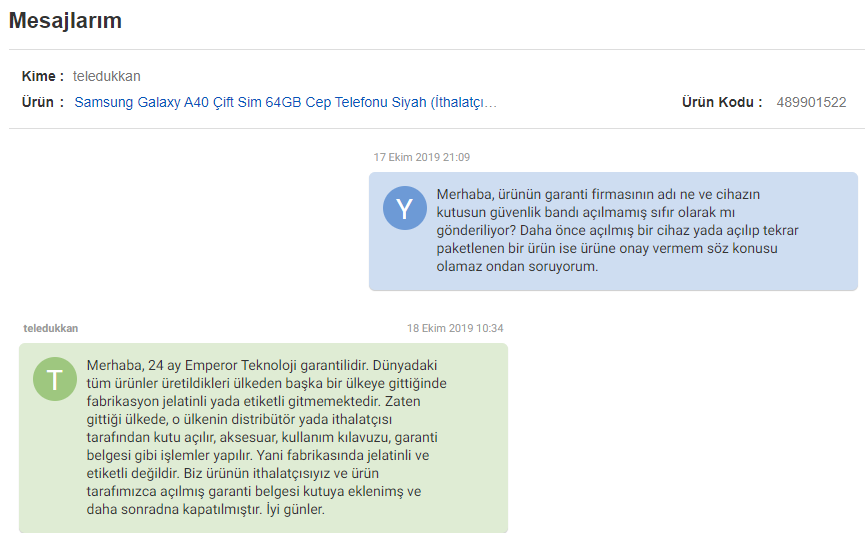The image size is (865, 533).
Task: Click the Kime label
Action: (x=42, y=76)
